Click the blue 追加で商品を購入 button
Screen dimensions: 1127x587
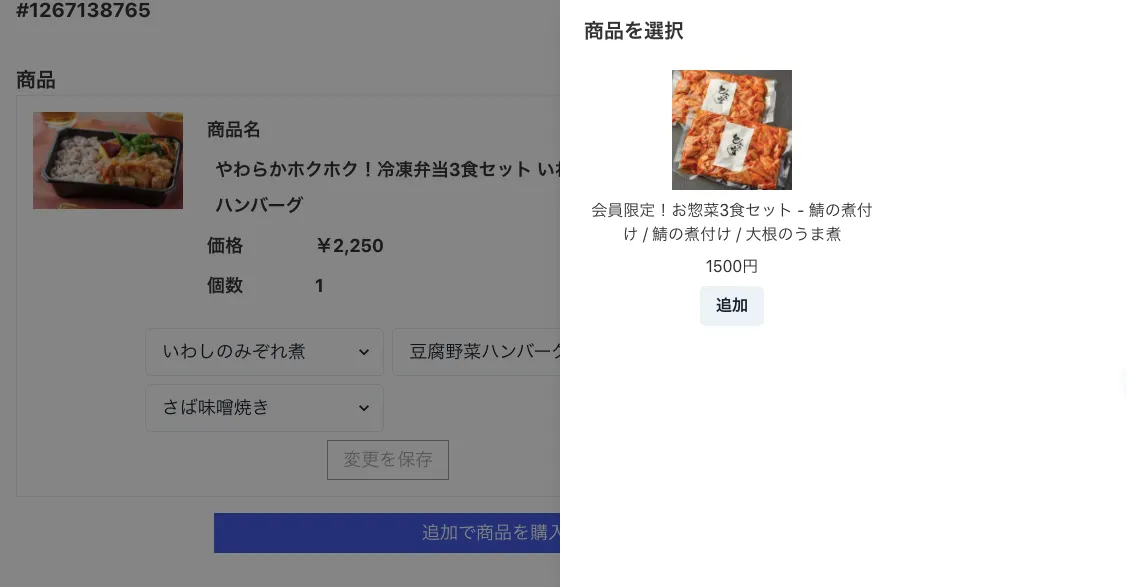pos(387,532)
